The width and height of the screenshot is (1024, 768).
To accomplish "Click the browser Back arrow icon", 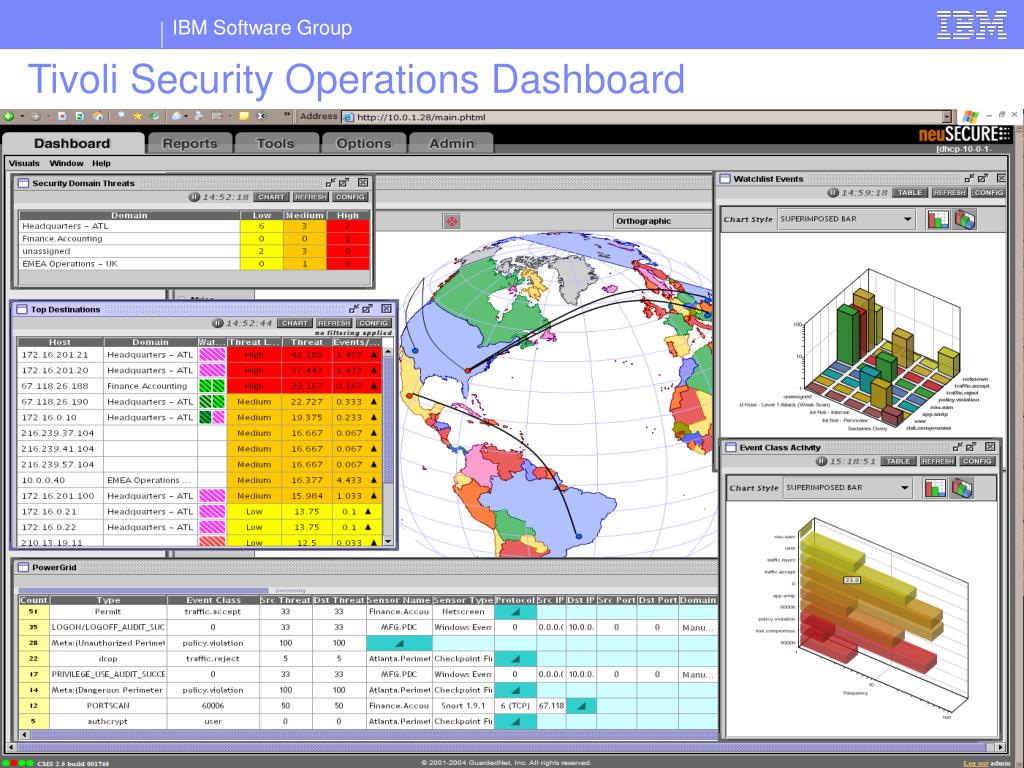I will click(x=8, y=116).
